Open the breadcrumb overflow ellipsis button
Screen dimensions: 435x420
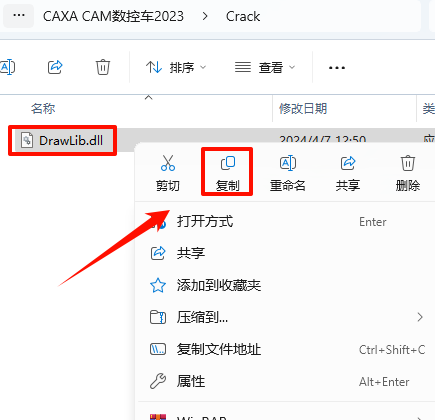(x=19, y=16)
